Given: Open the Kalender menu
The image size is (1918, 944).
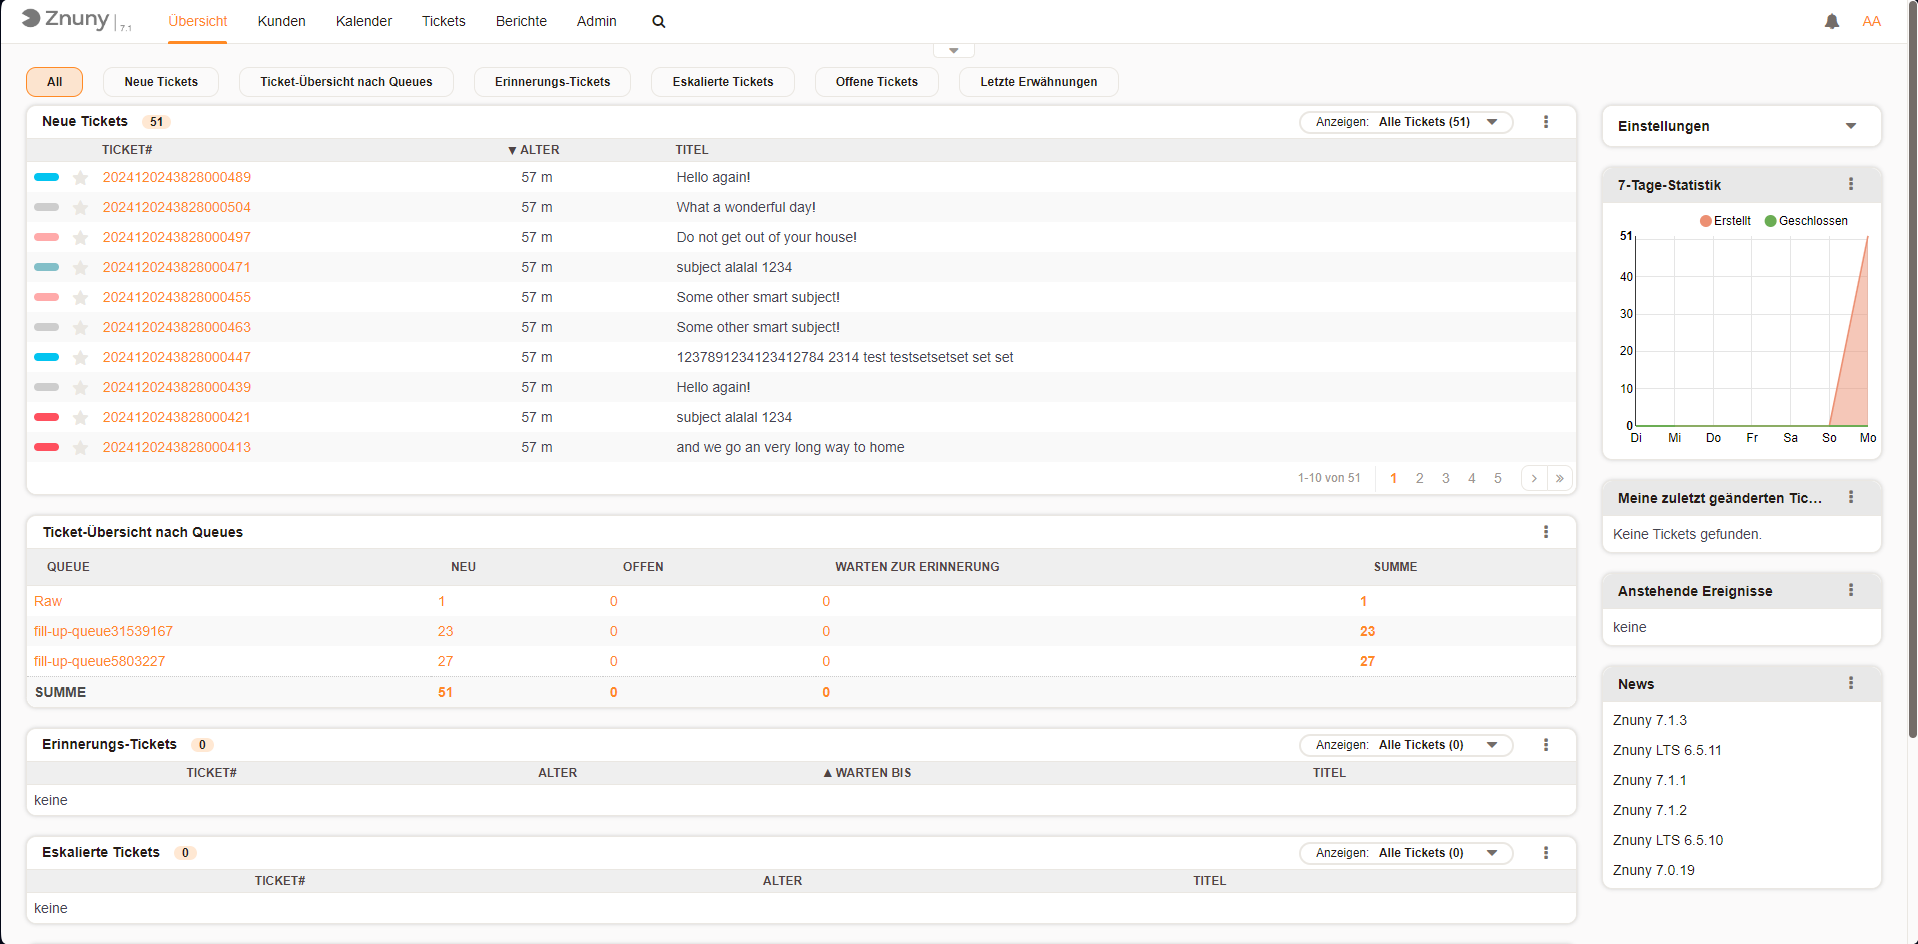Looking at the screenshot, I should point(363,22).
